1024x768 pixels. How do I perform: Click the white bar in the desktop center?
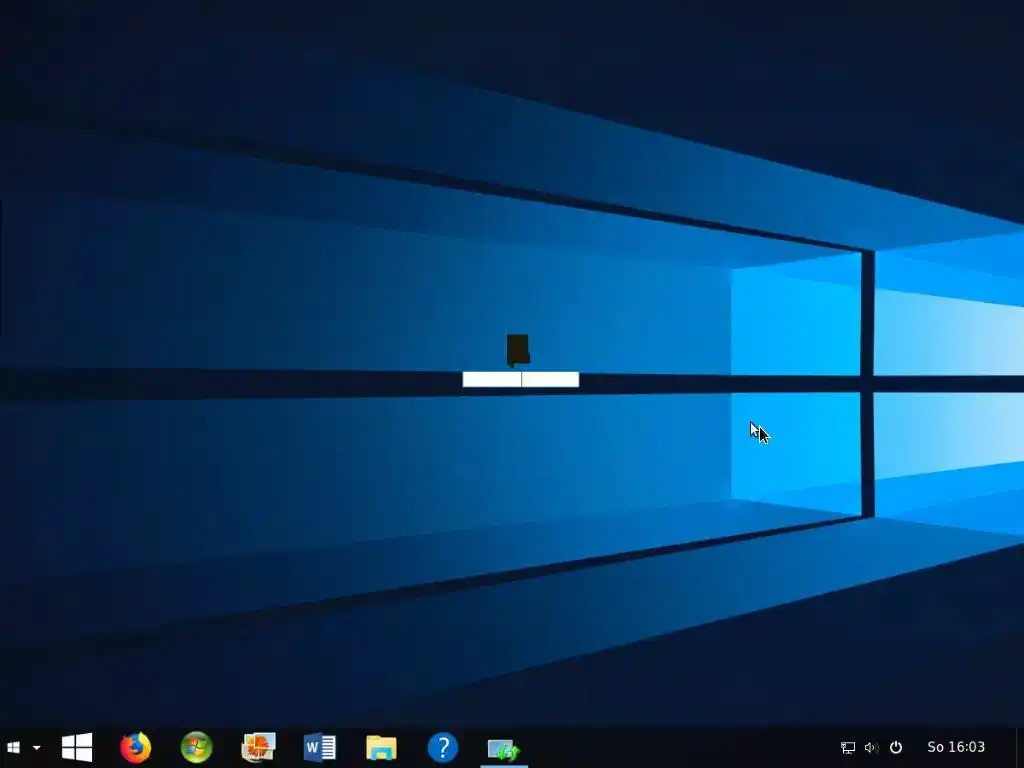pos(520,379)
